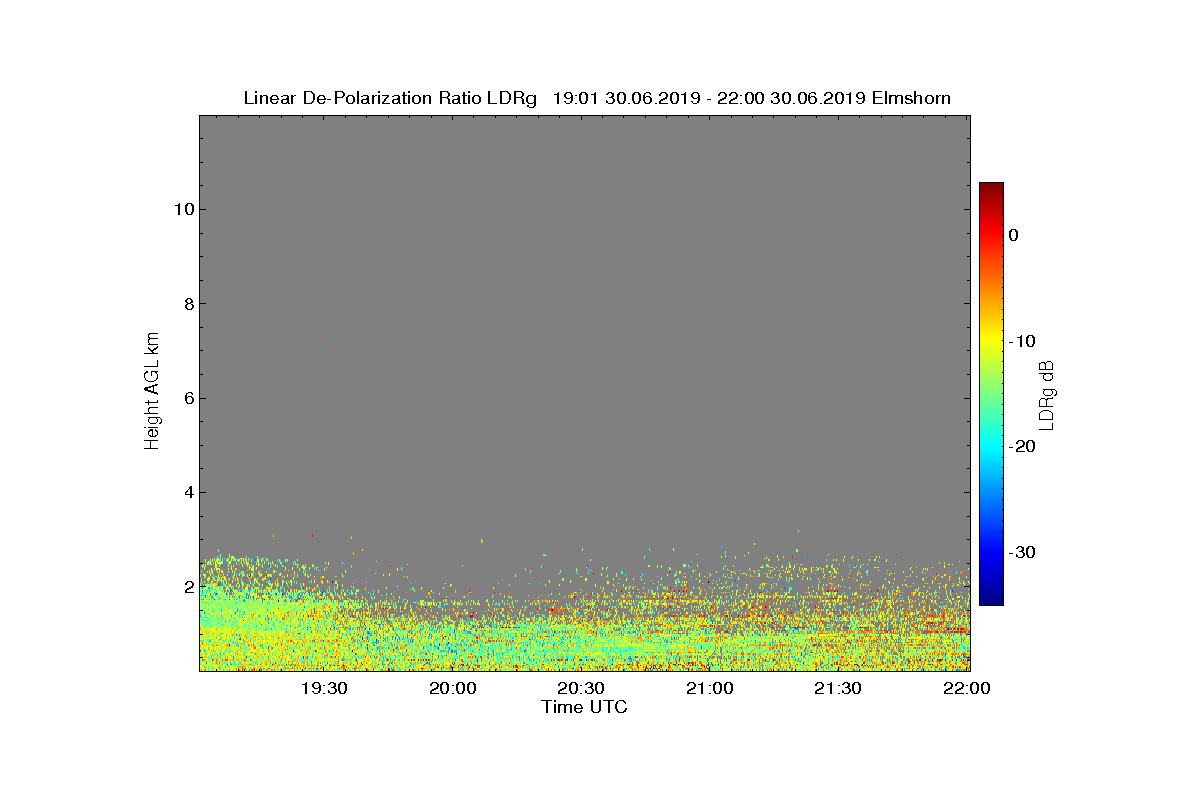Click the height tick label 4
Screen dimensions: 1200x800
point(187,492)
